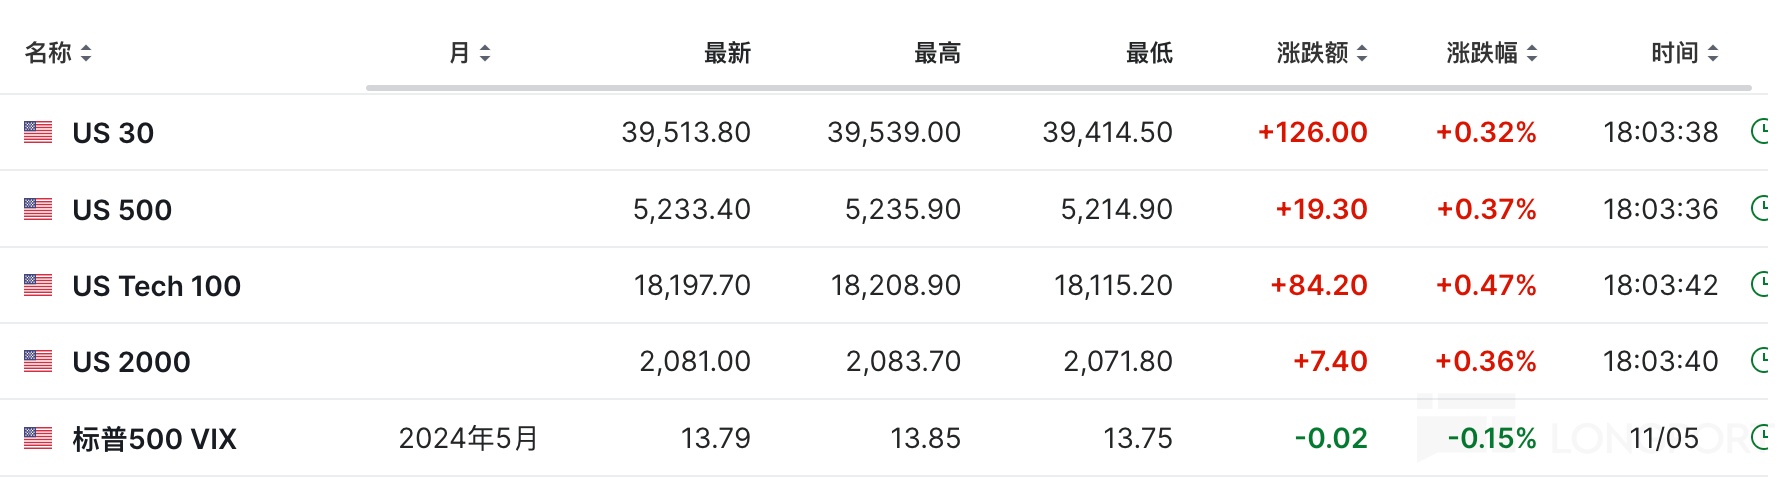Click the flag icon next to US 2000
This screenshot has width=1790, height=478.
[38, 361]
